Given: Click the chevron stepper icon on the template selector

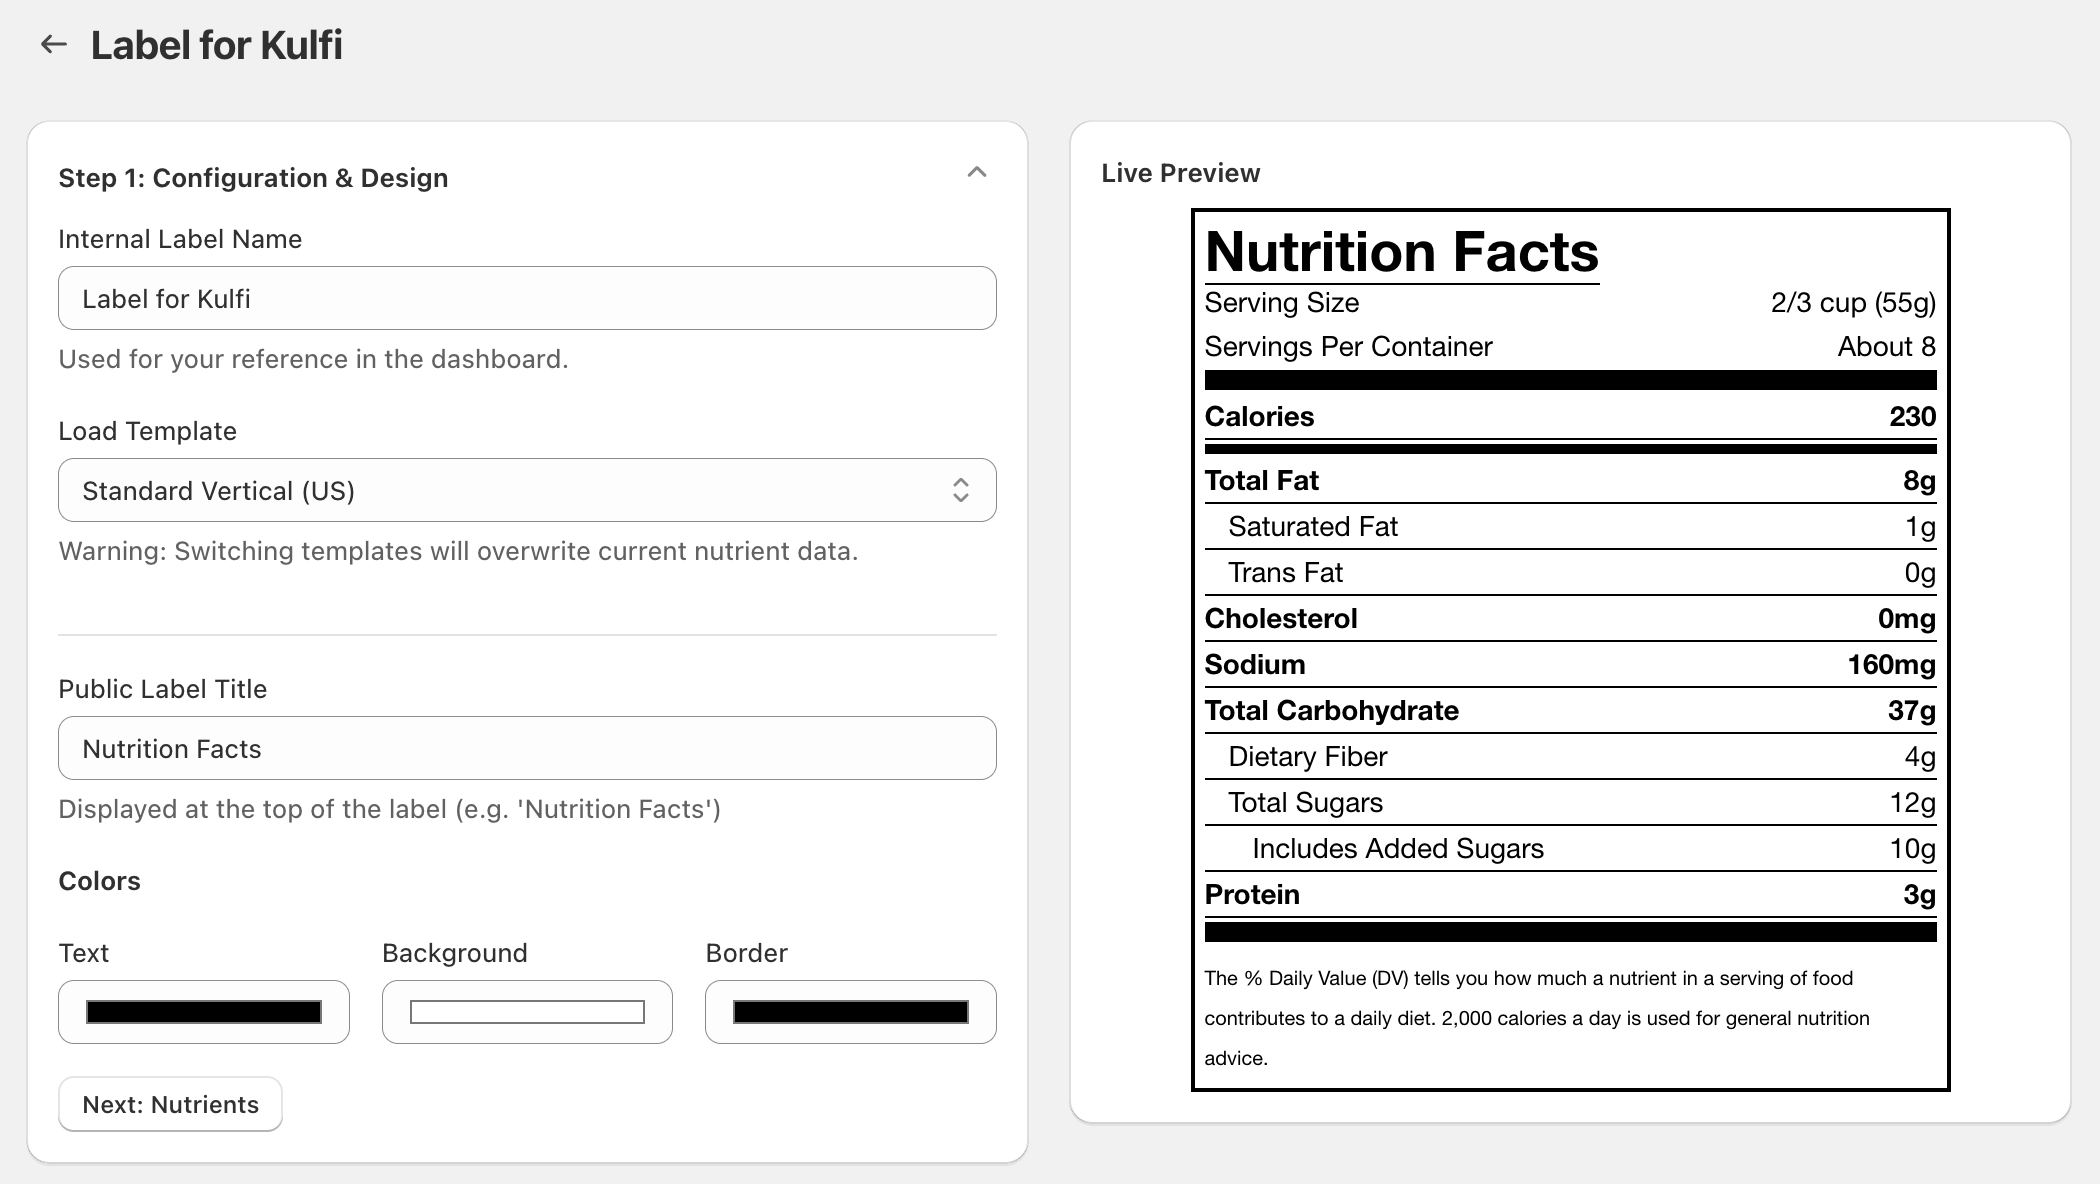Looking at the screenshot, I should (962, 490).
